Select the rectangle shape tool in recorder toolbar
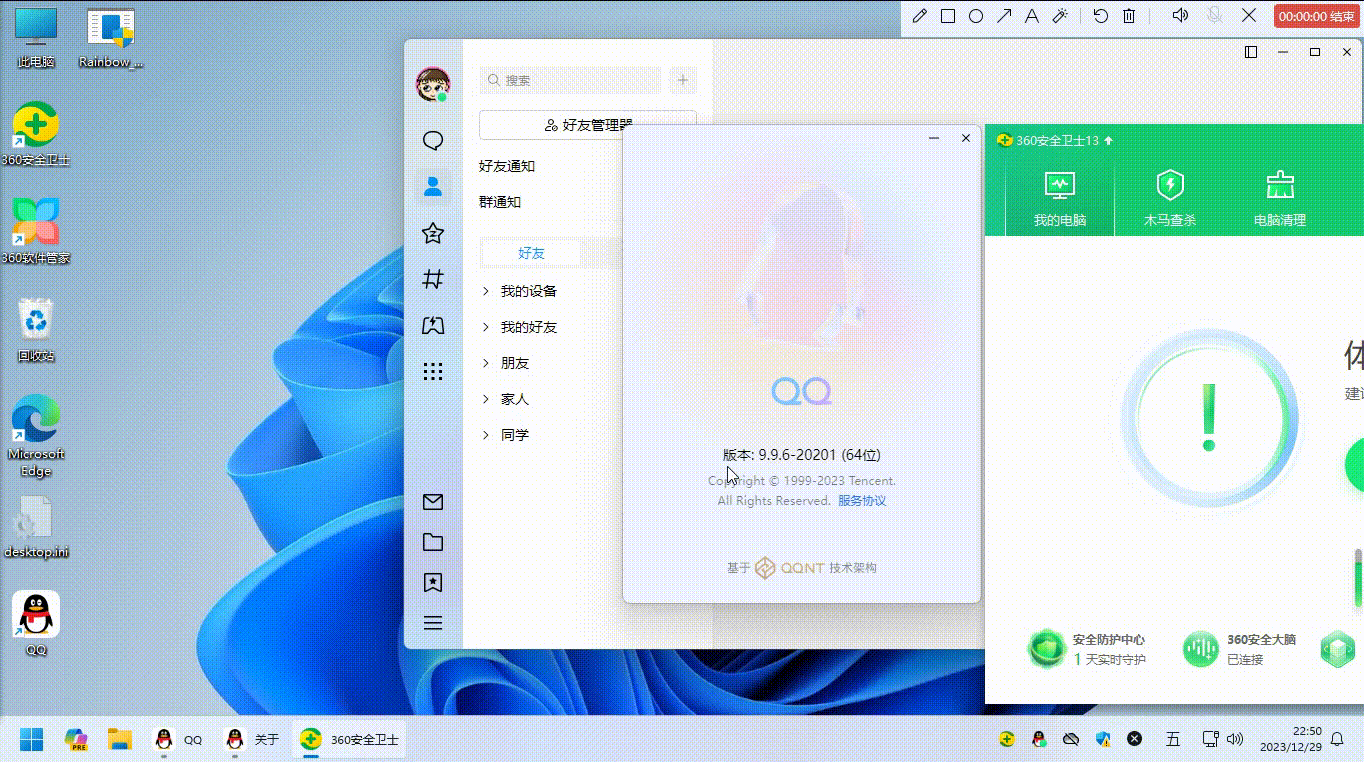 tap(948, 15)
